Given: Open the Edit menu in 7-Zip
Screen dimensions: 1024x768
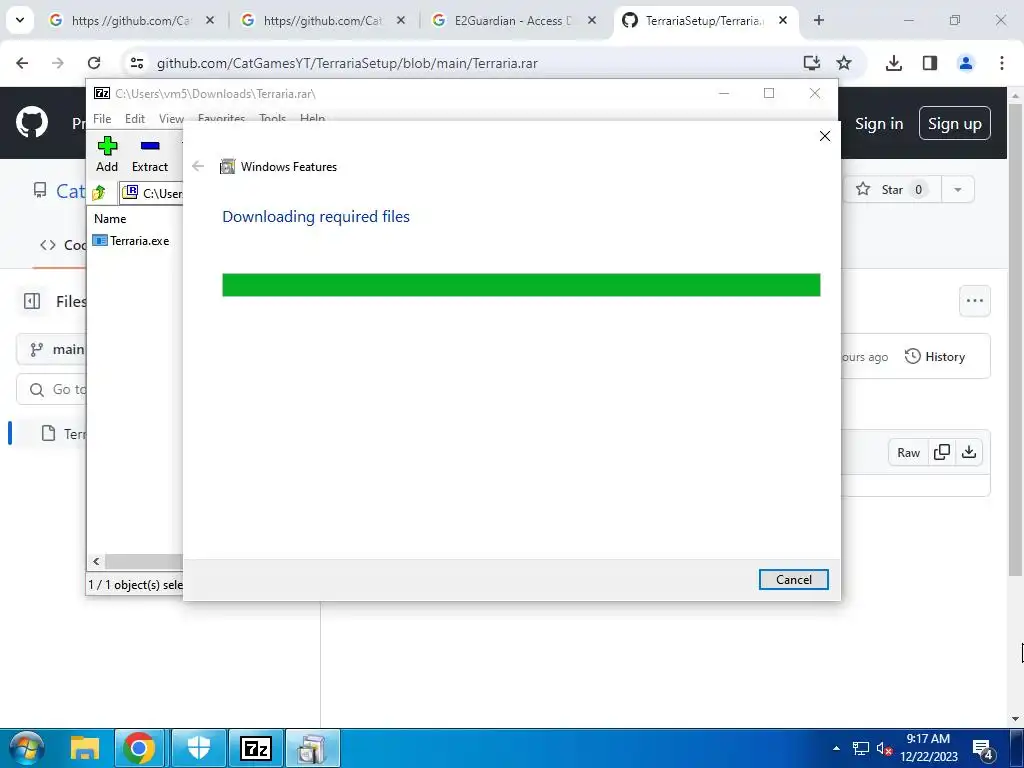Looking at the screenshot, I should [x=135, y=119].
